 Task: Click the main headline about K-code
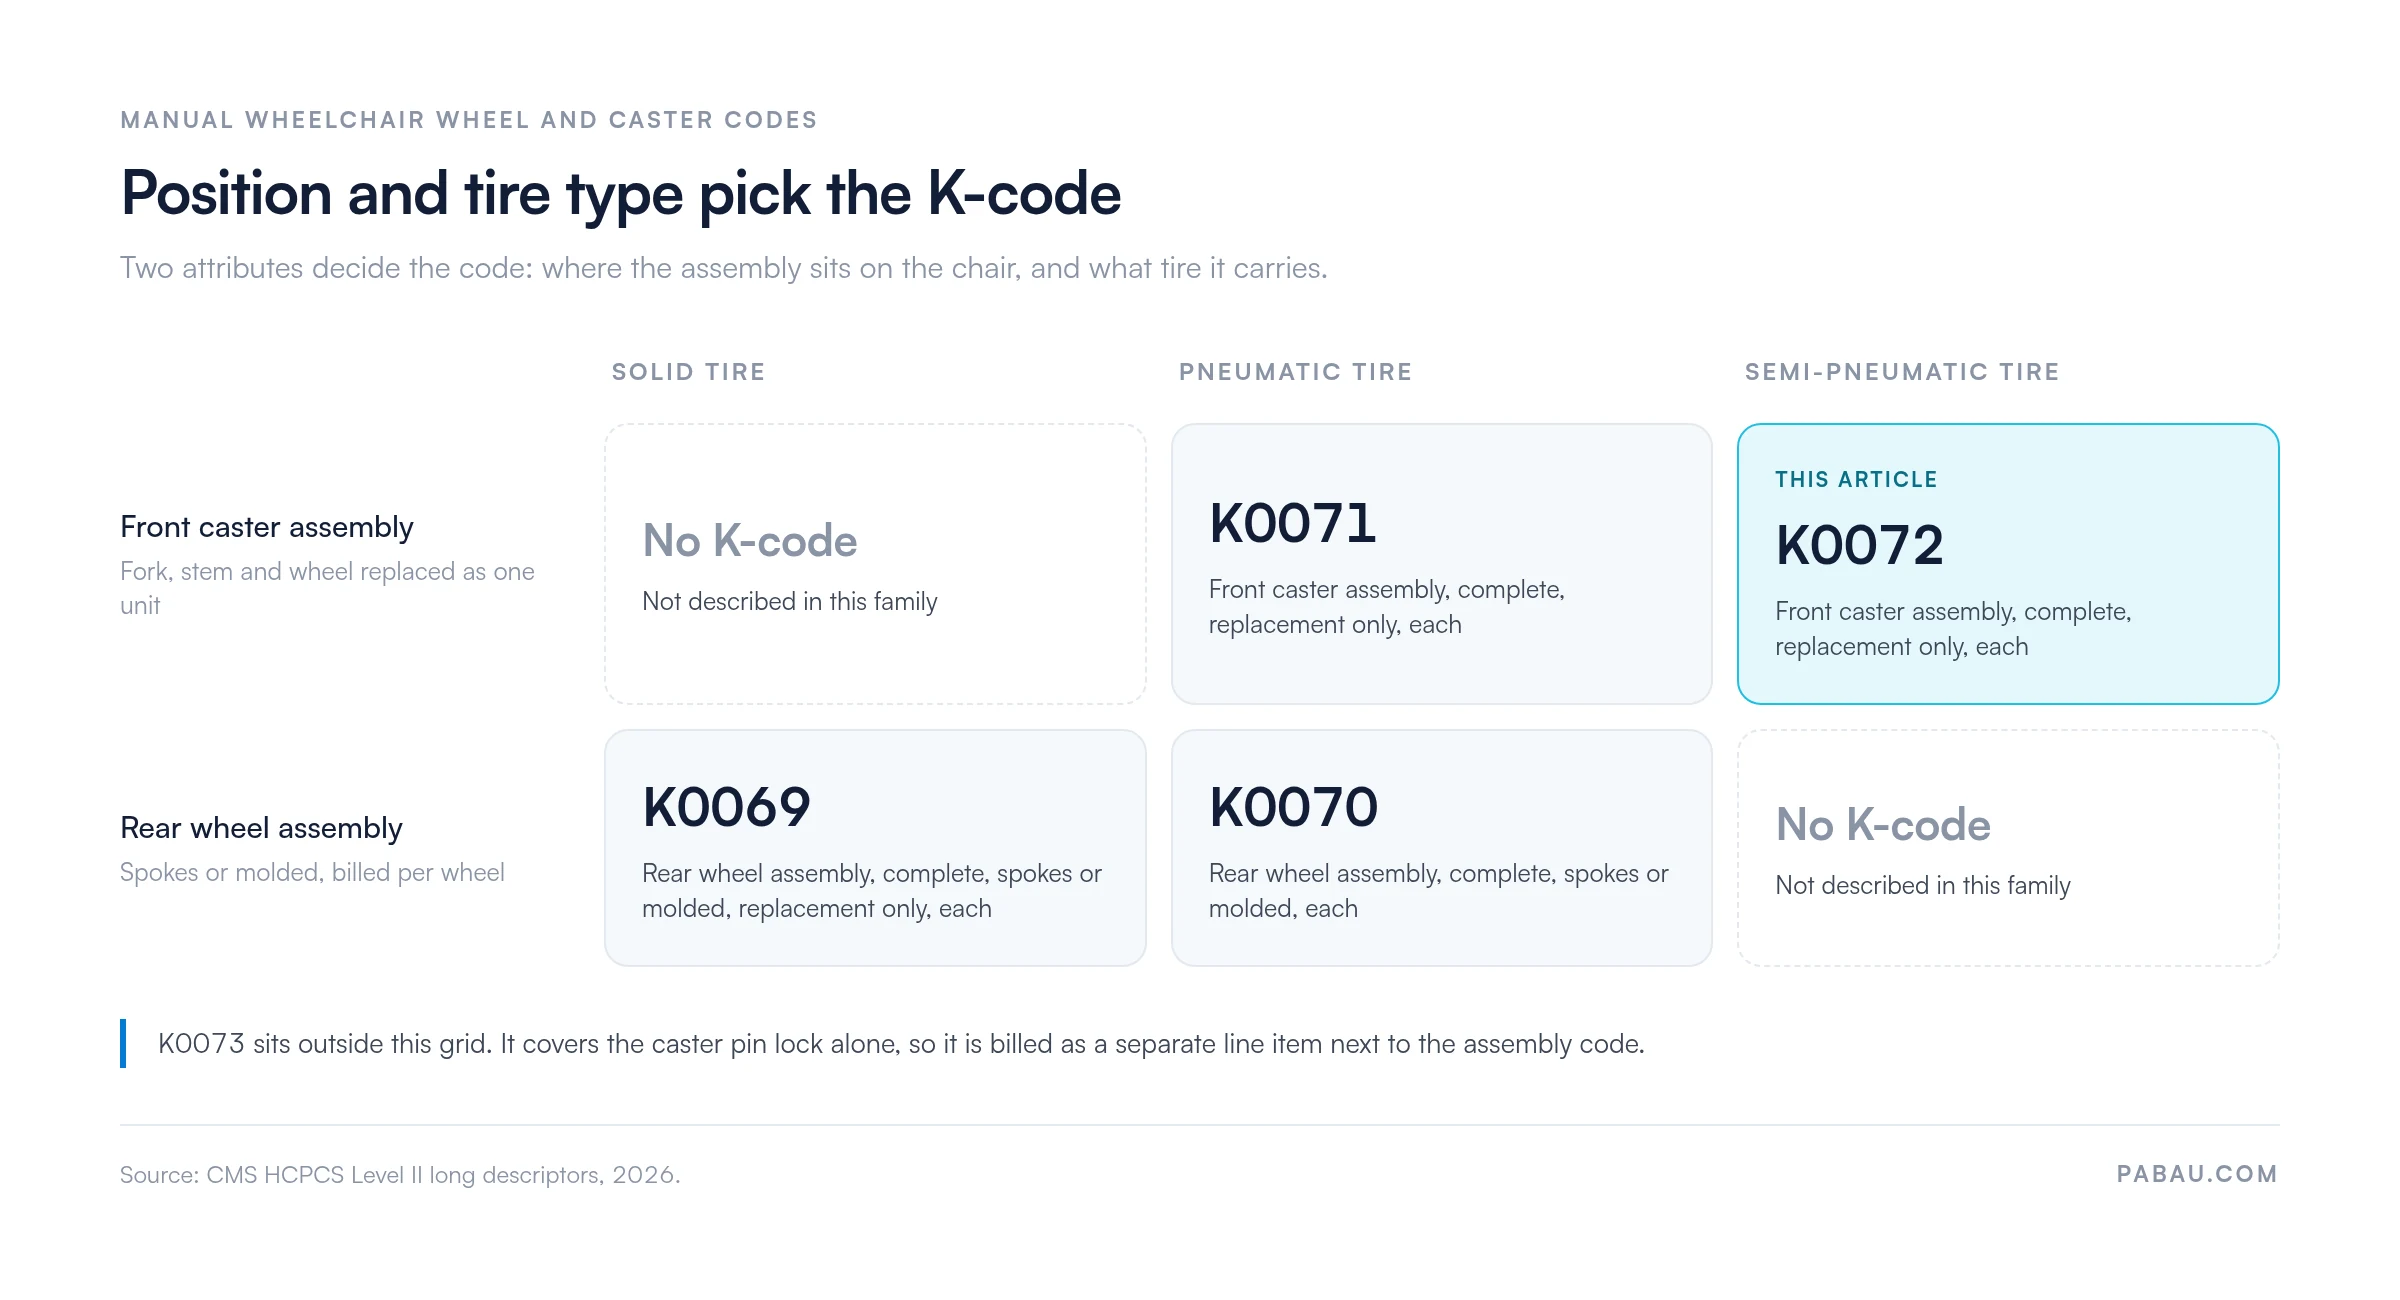click(x=620, y=194)
